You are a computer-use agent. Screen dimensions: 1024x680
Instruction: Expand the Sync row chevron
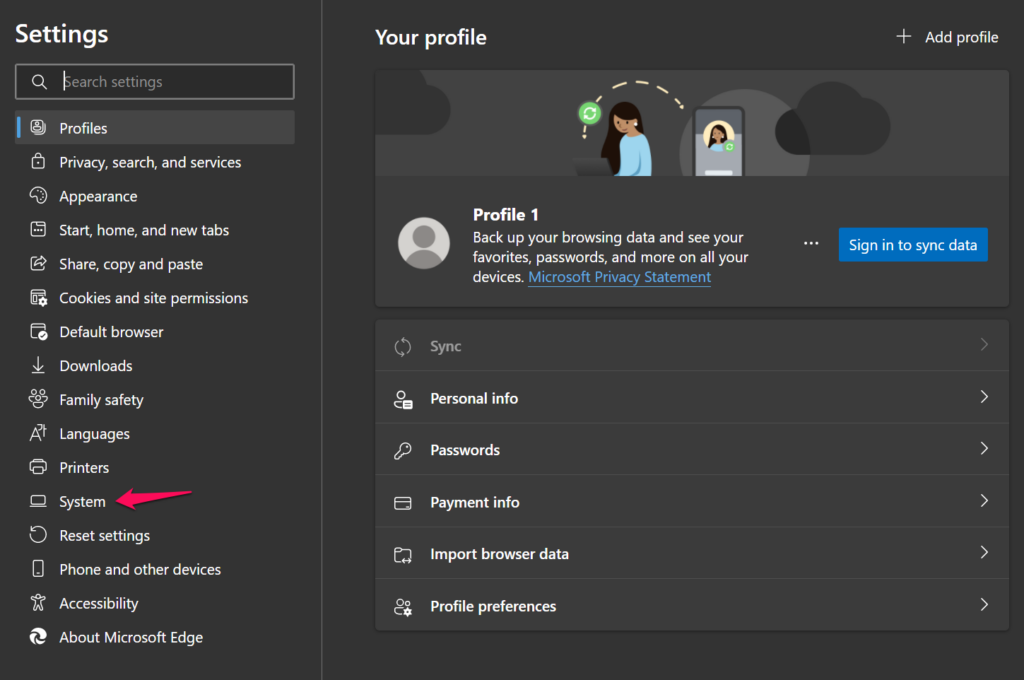[984, 345]
